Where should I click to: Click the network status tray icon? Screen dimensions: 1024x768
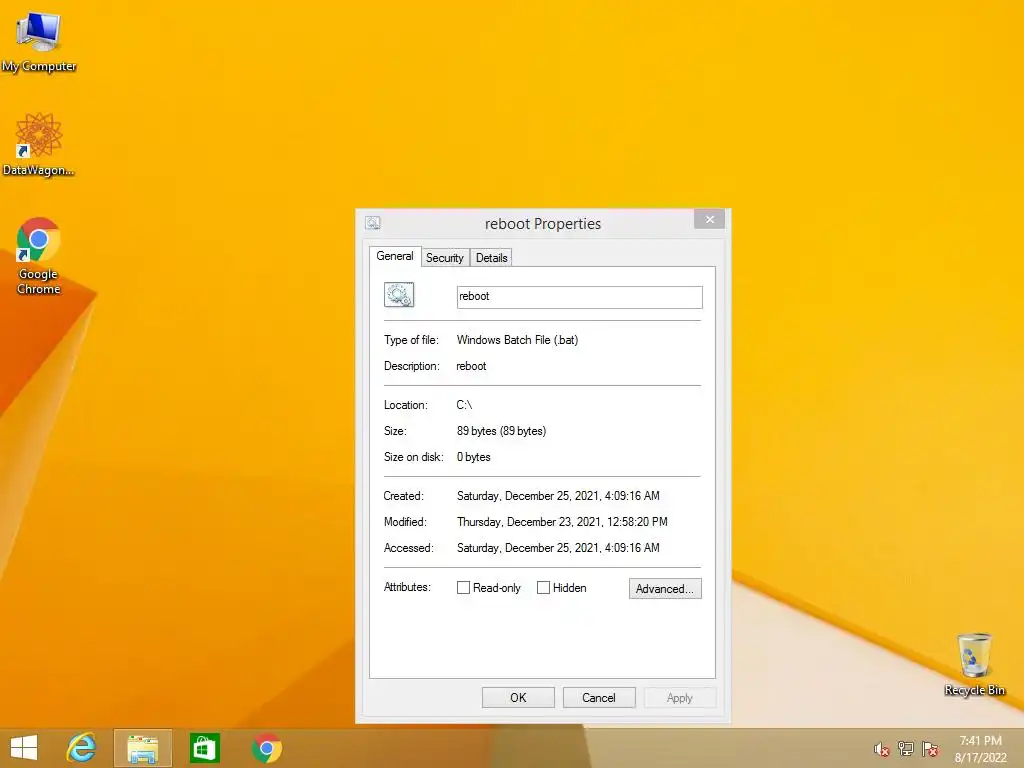[906, 749]
